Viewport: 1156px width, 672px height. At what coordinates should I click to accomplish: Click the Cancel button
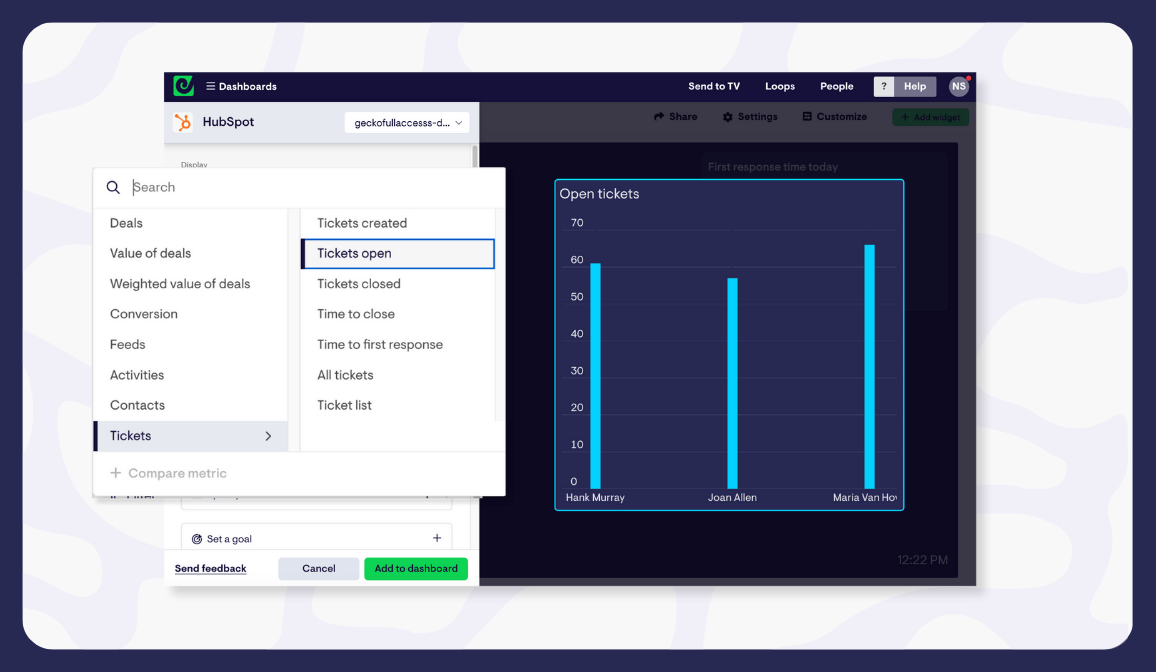point(318,568)
